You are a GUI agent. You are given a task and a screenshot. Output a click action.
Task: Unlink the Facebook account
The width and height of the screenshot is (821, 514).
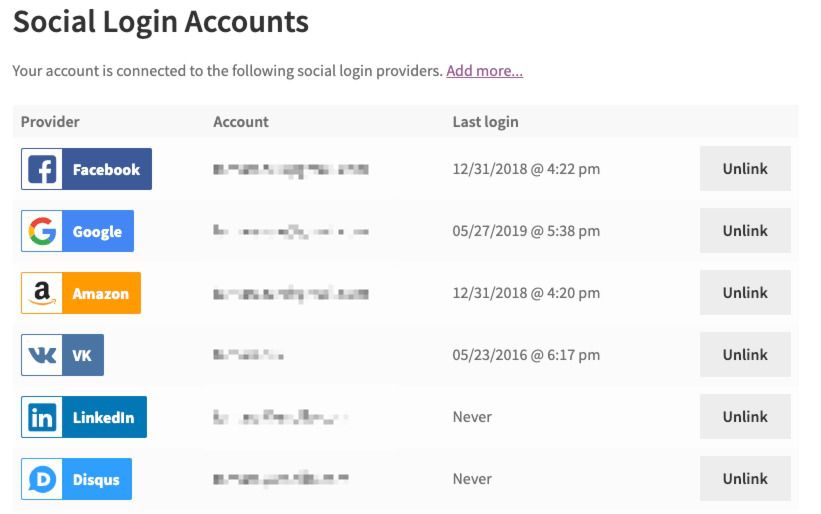[745, 169]
